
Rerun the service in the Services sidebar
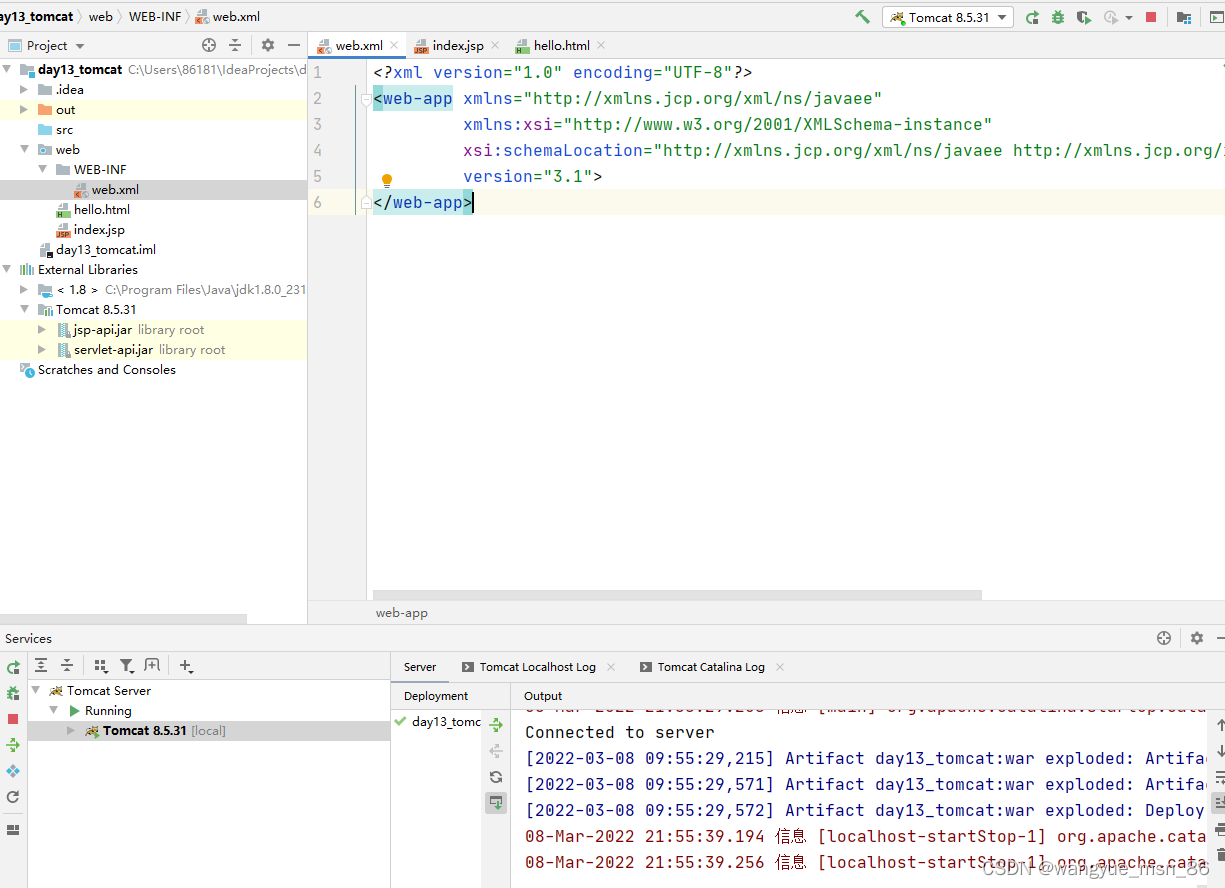point(13,668)
